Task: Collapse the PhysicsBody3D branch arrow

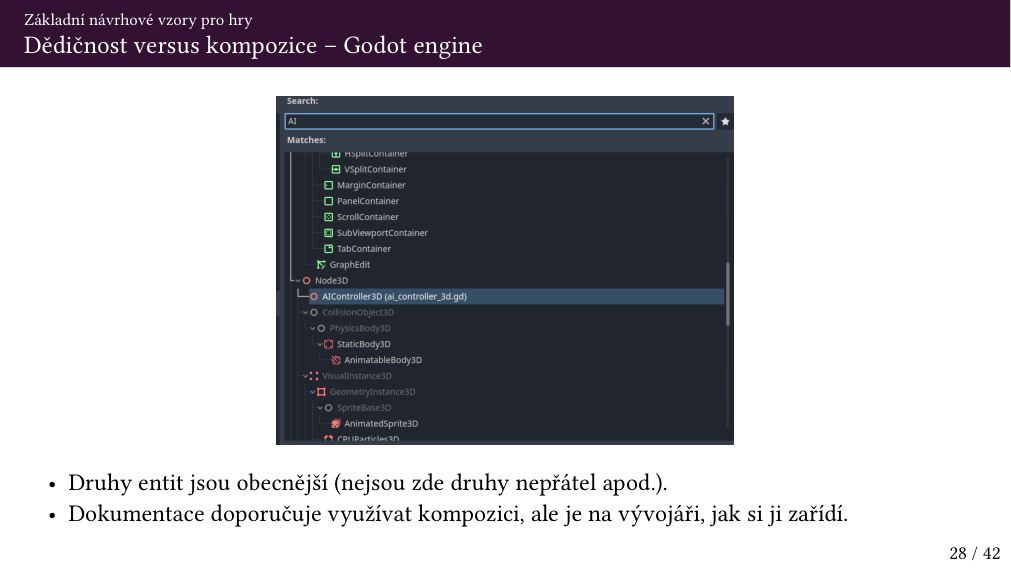Action: (313, 328)
